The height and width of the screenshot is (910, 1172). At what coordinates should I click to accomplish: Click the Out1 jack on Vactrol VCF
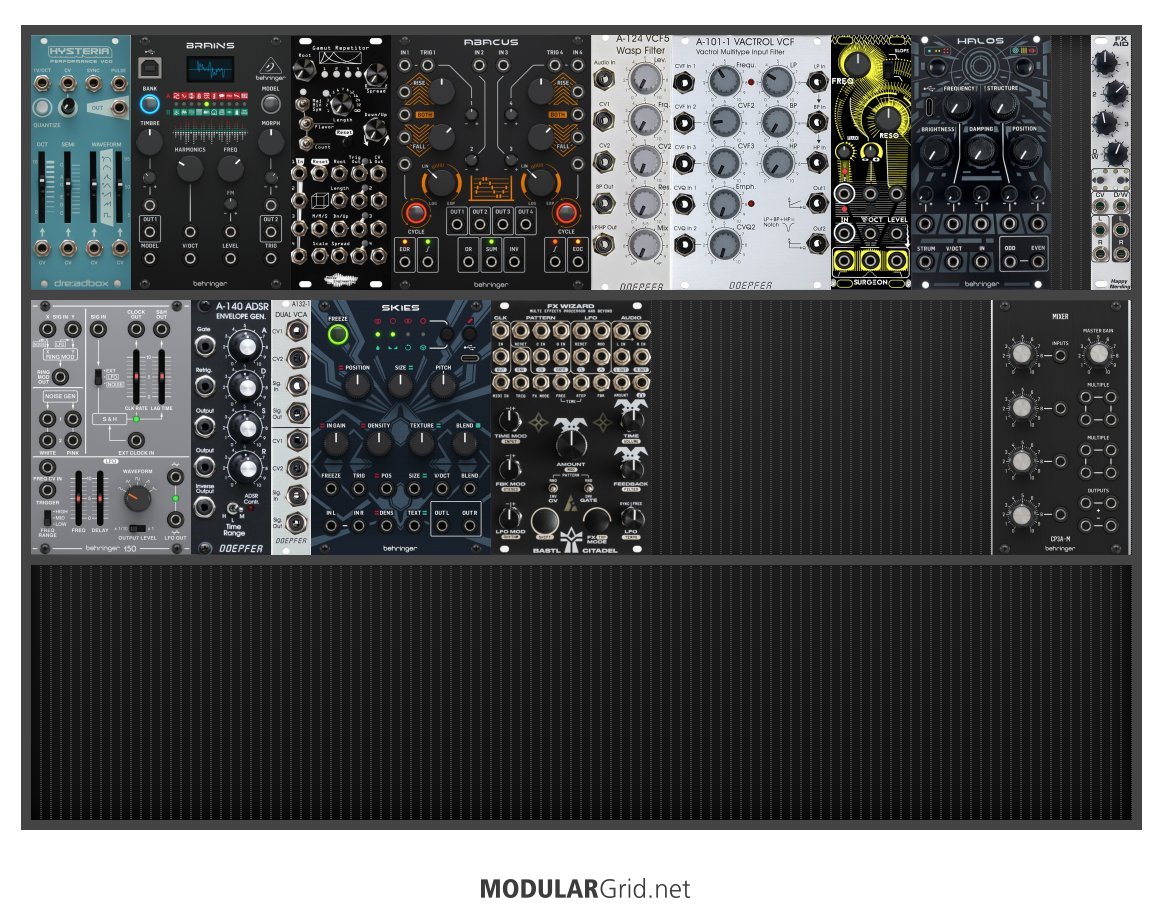818,203
